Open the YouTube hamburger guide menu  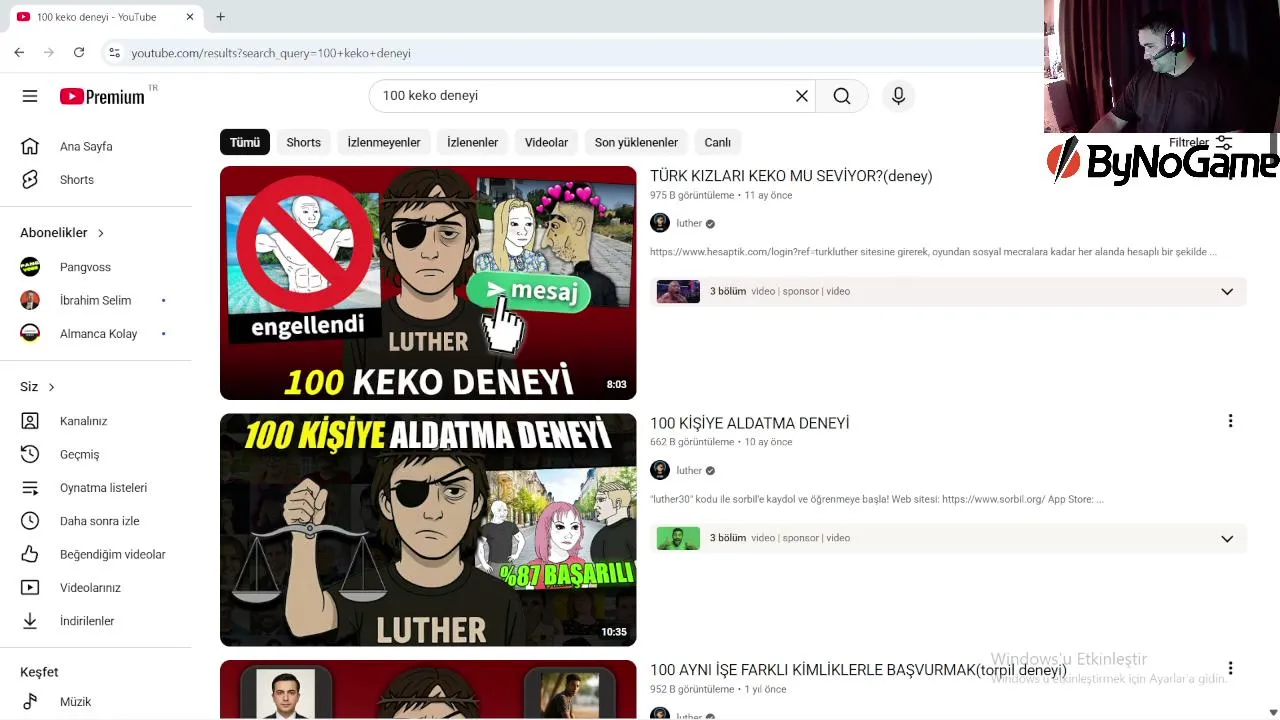[30, 96]
